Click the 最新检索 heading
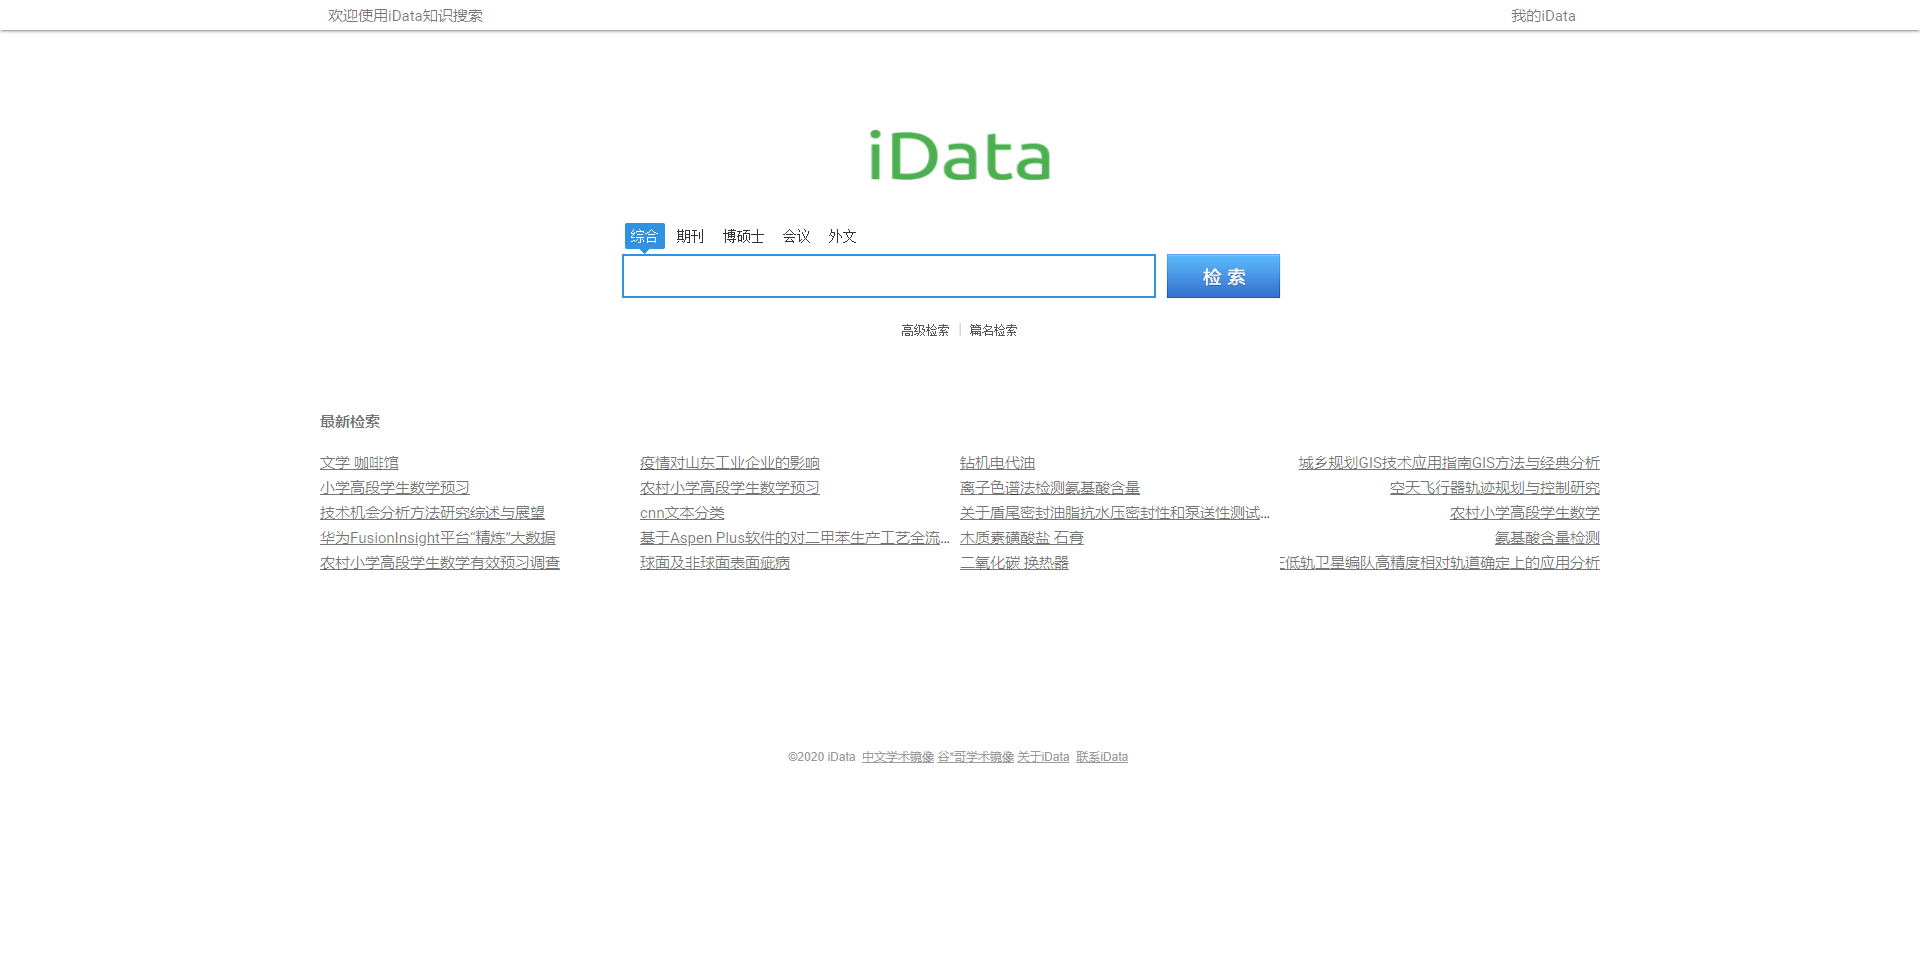 (x=350, y=422)
